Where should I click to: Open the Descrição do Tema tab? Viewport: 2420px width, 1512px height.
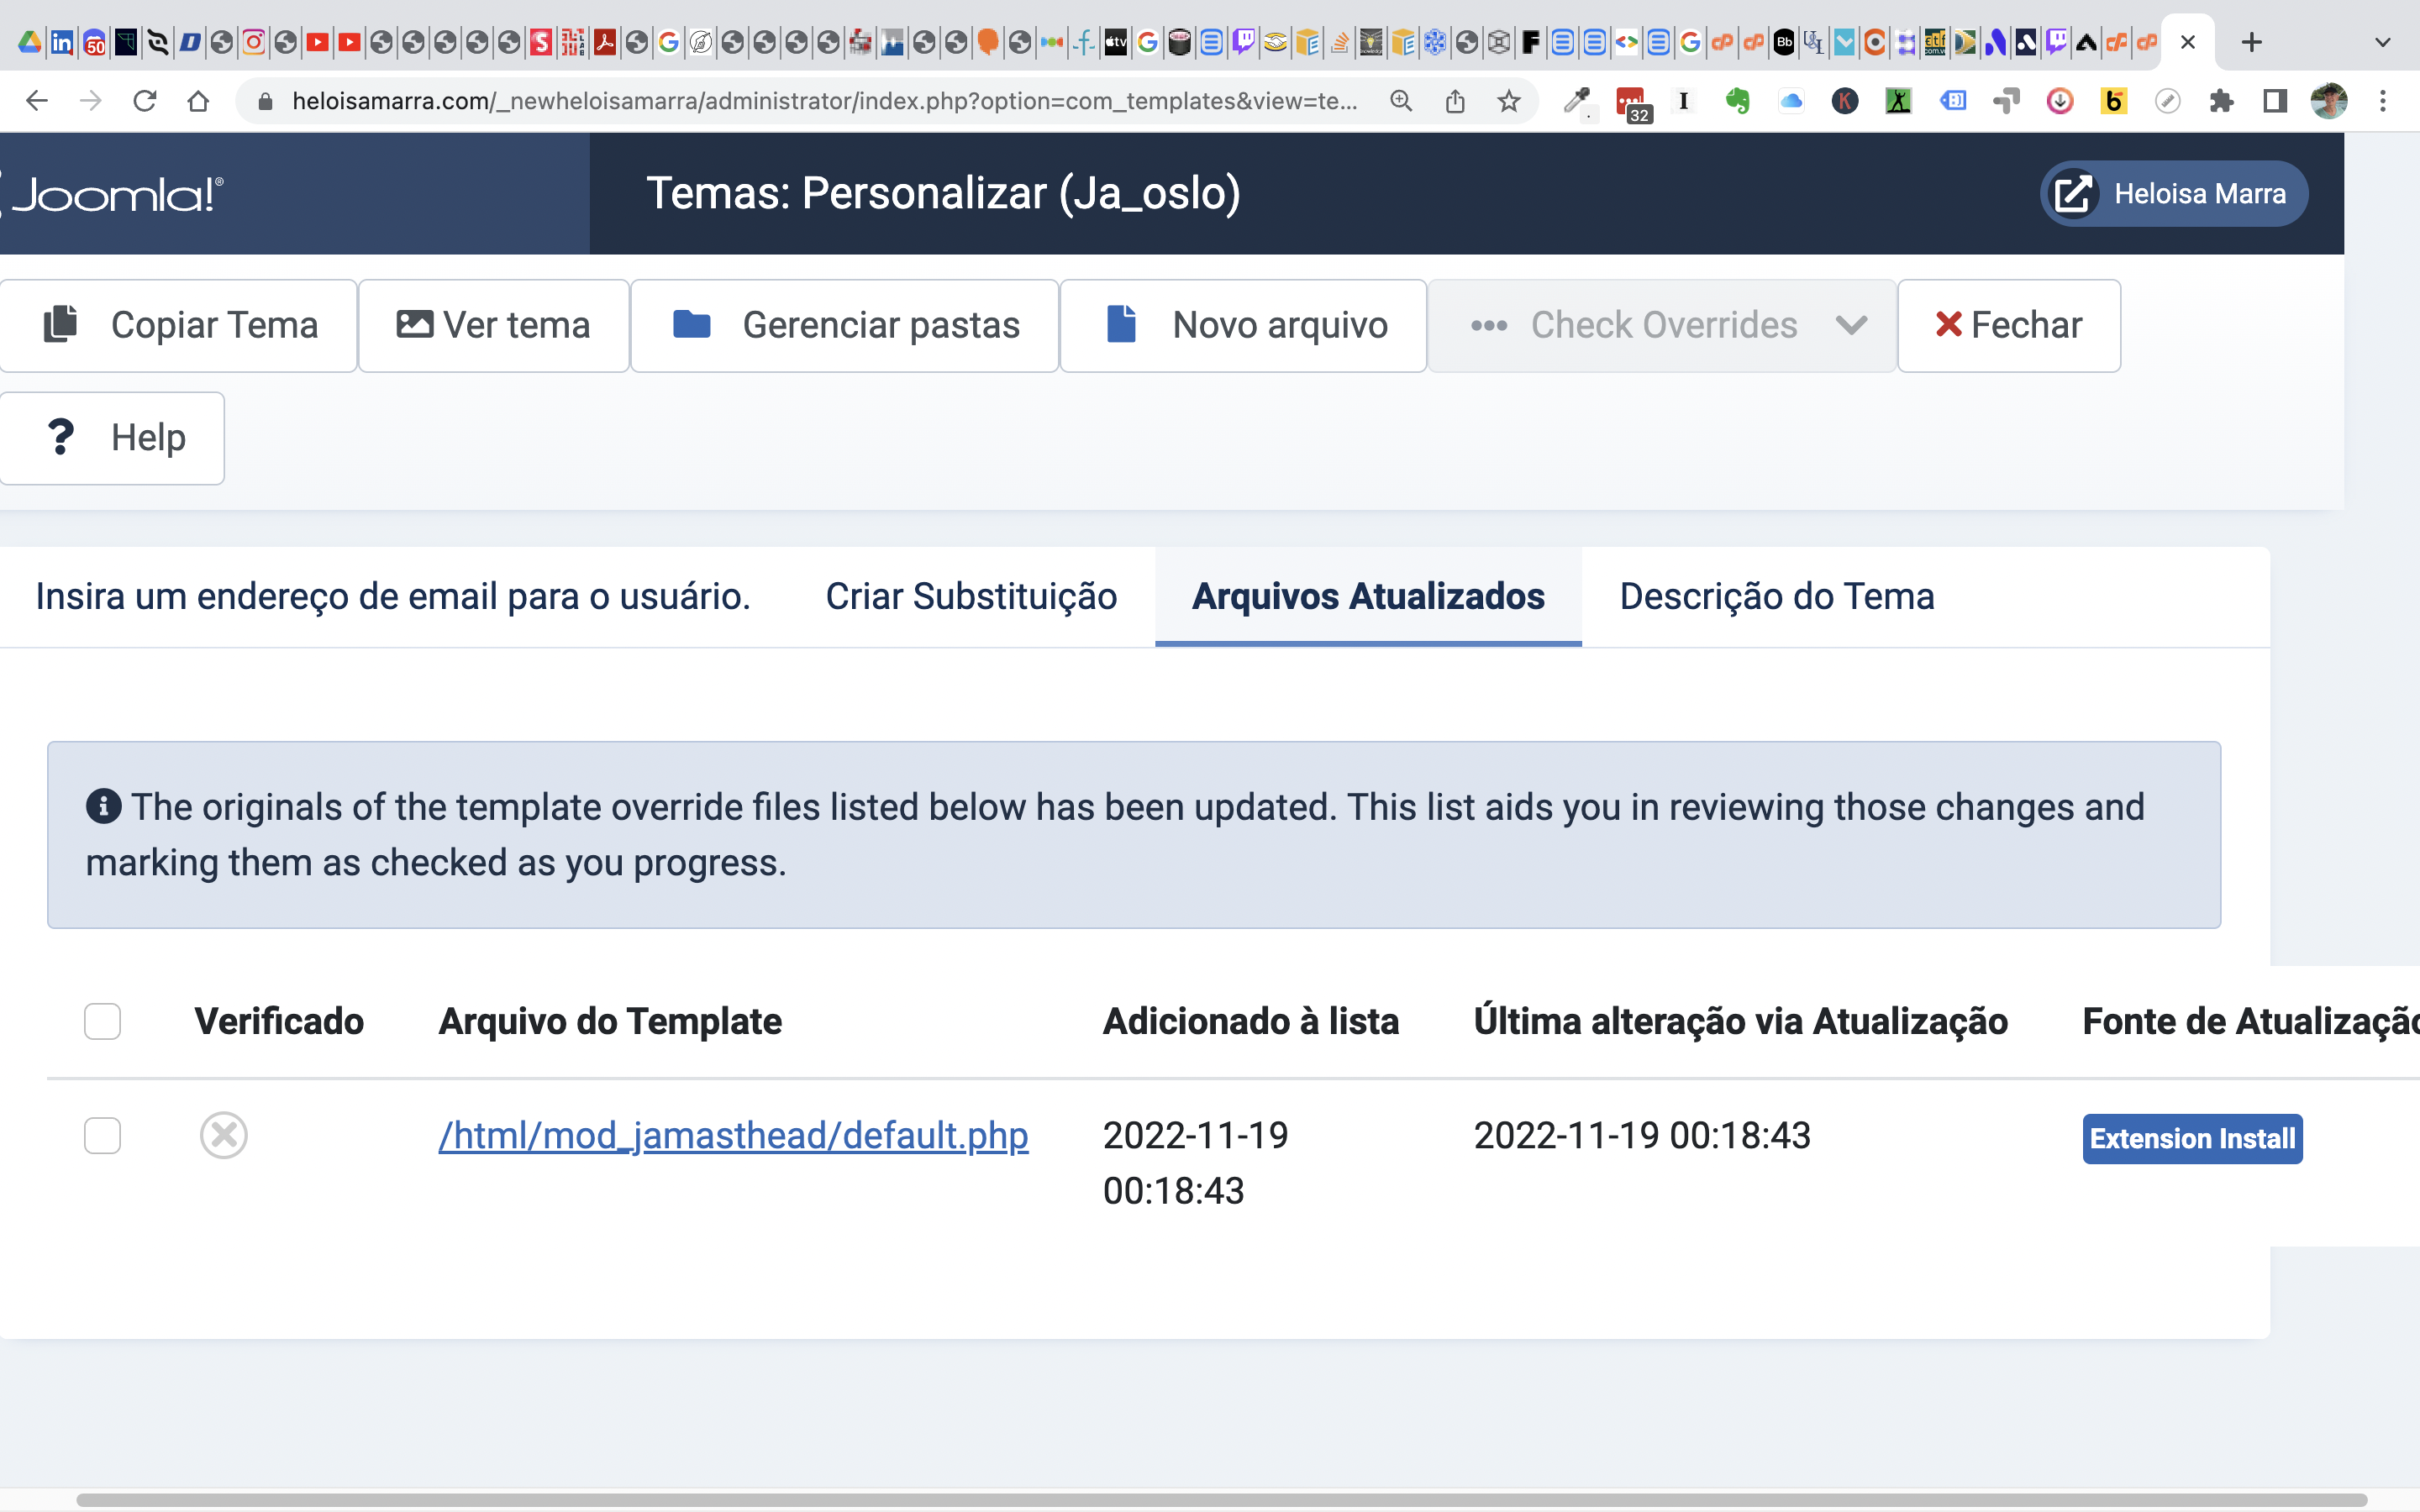pos(1776,596)
